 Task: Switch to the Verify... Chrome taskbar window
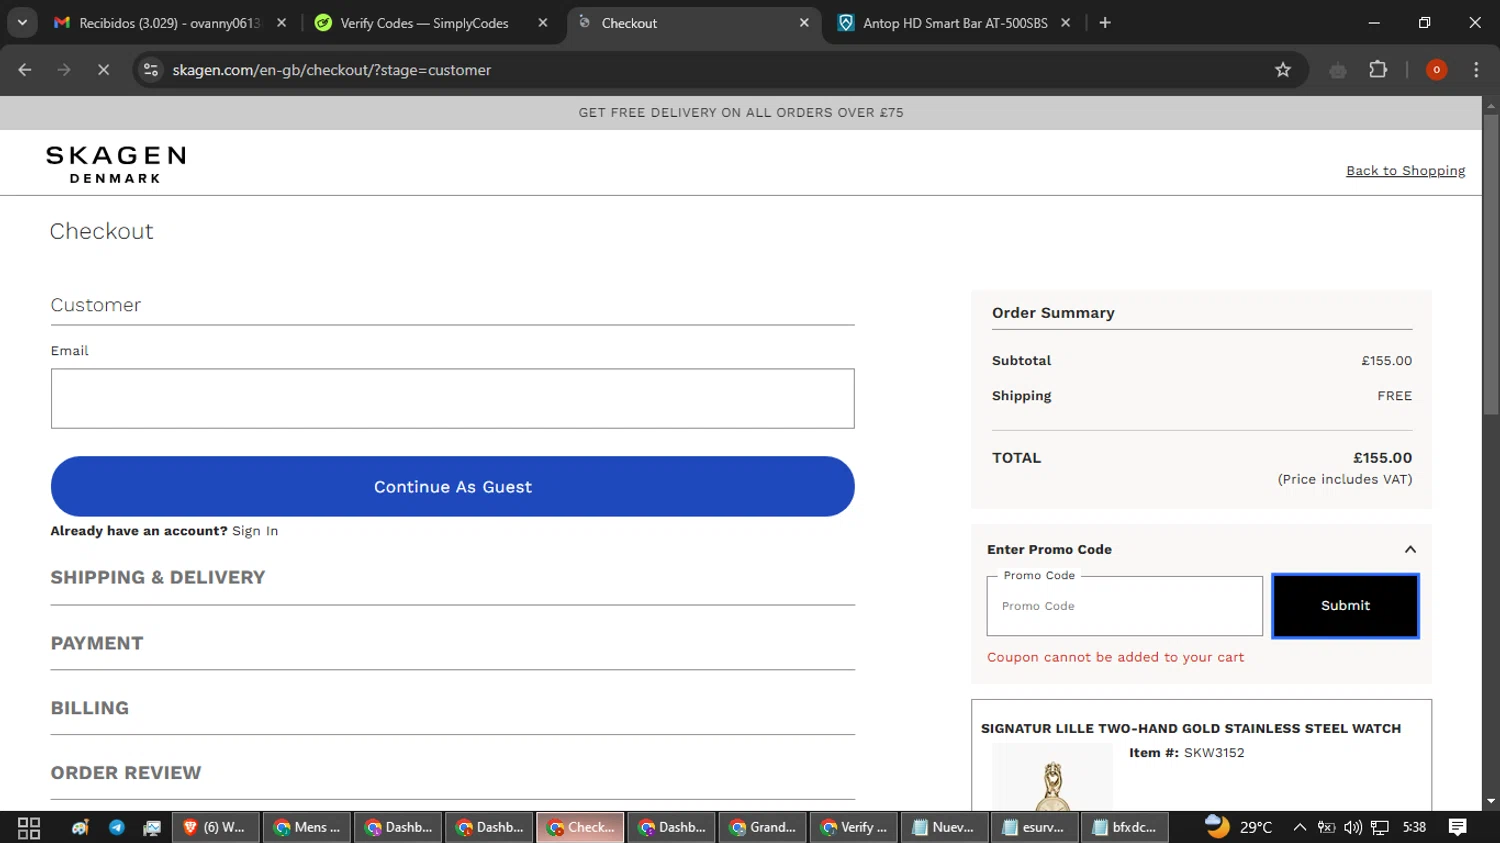coord(853,827)
